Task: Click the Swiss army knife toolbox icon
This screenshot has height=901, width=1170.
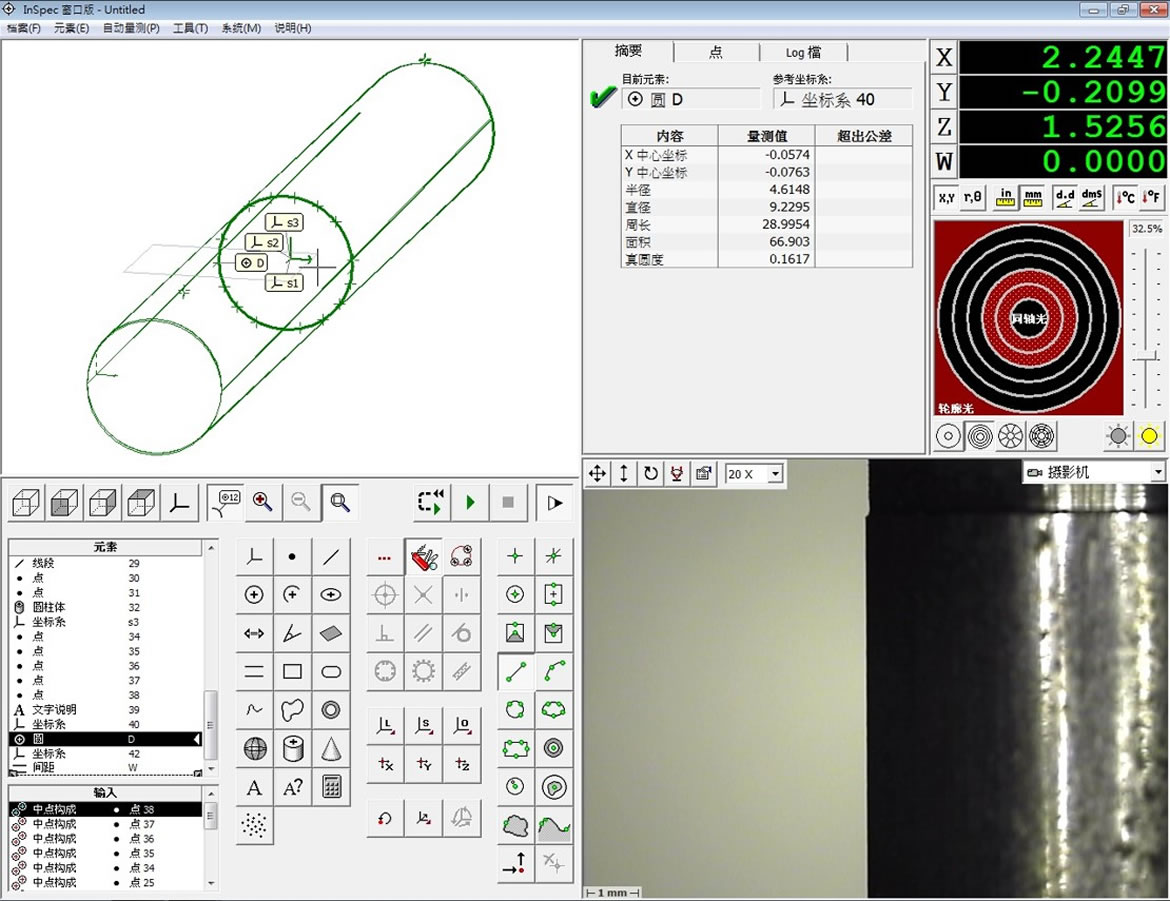Action: [423, 557]
